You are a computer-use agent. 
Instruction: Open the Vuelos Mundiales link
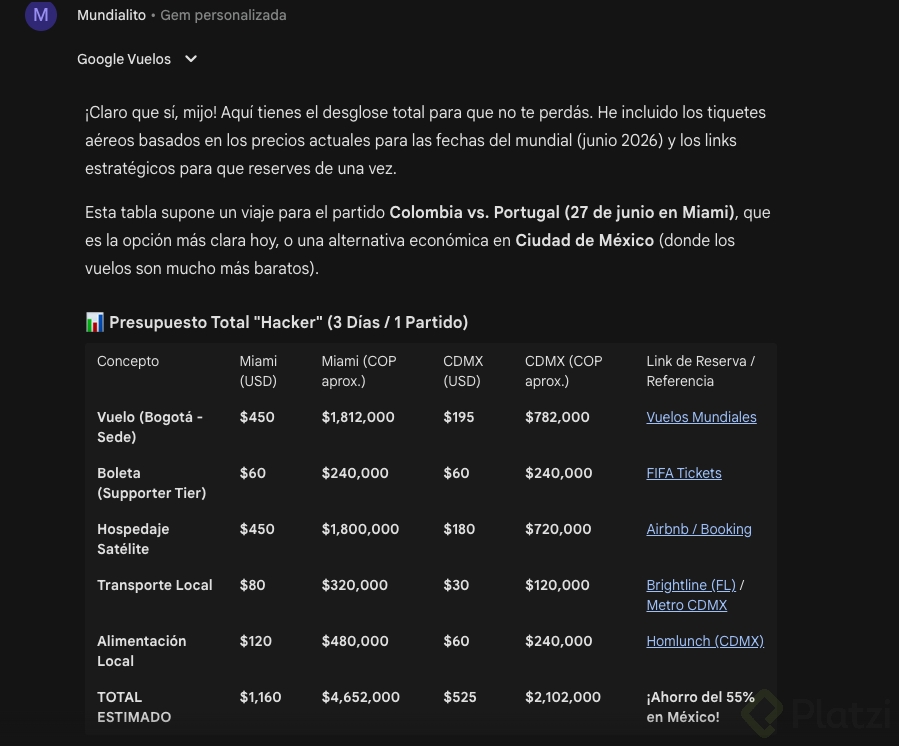tap(701, 417)
